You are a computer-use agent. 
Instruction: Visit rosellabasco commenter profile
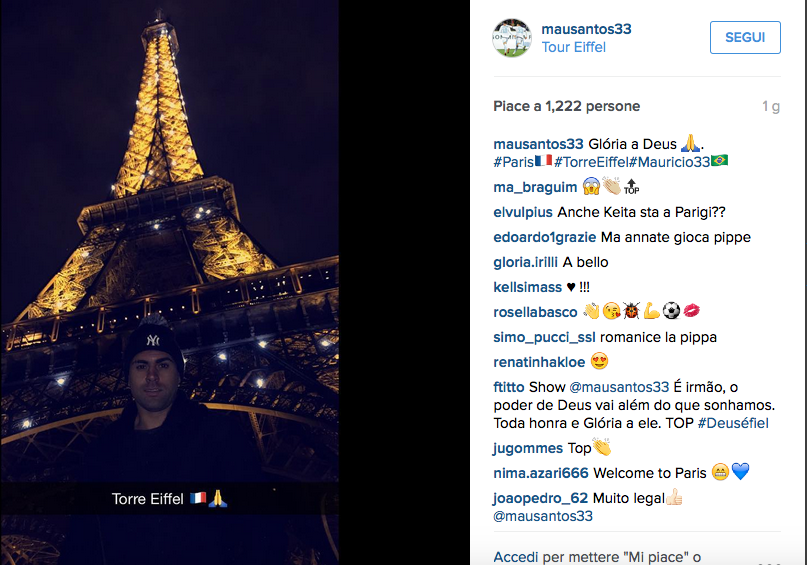click(x=535, y=312)
